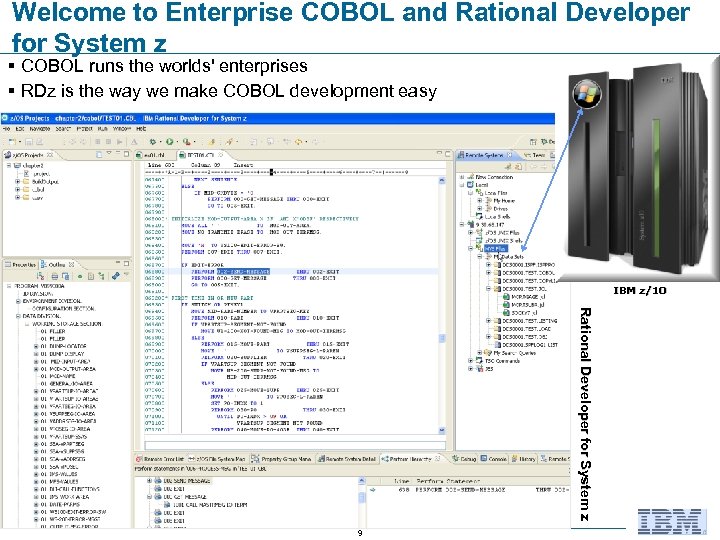The height and width of the screenshot is (540, 720).
Task: Open the Navigate menu
Action: pos(40,129)
